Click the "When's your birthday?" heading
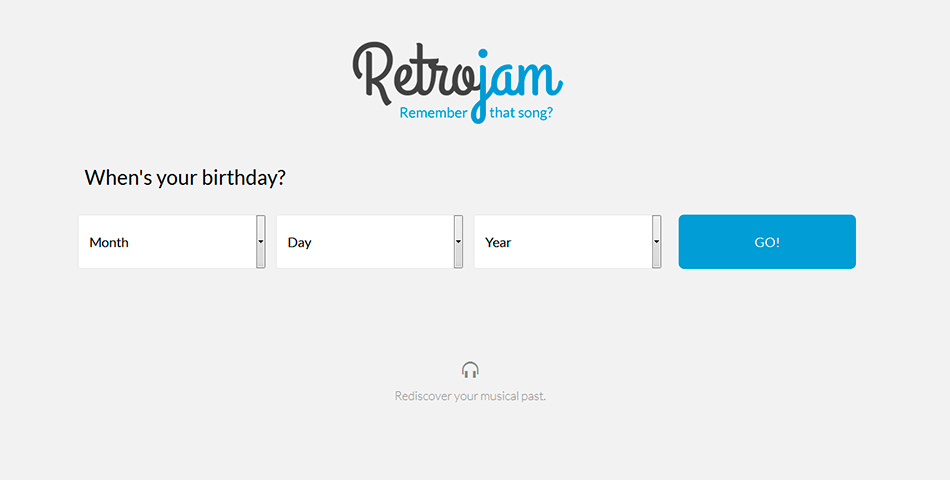 pos(185,178)
